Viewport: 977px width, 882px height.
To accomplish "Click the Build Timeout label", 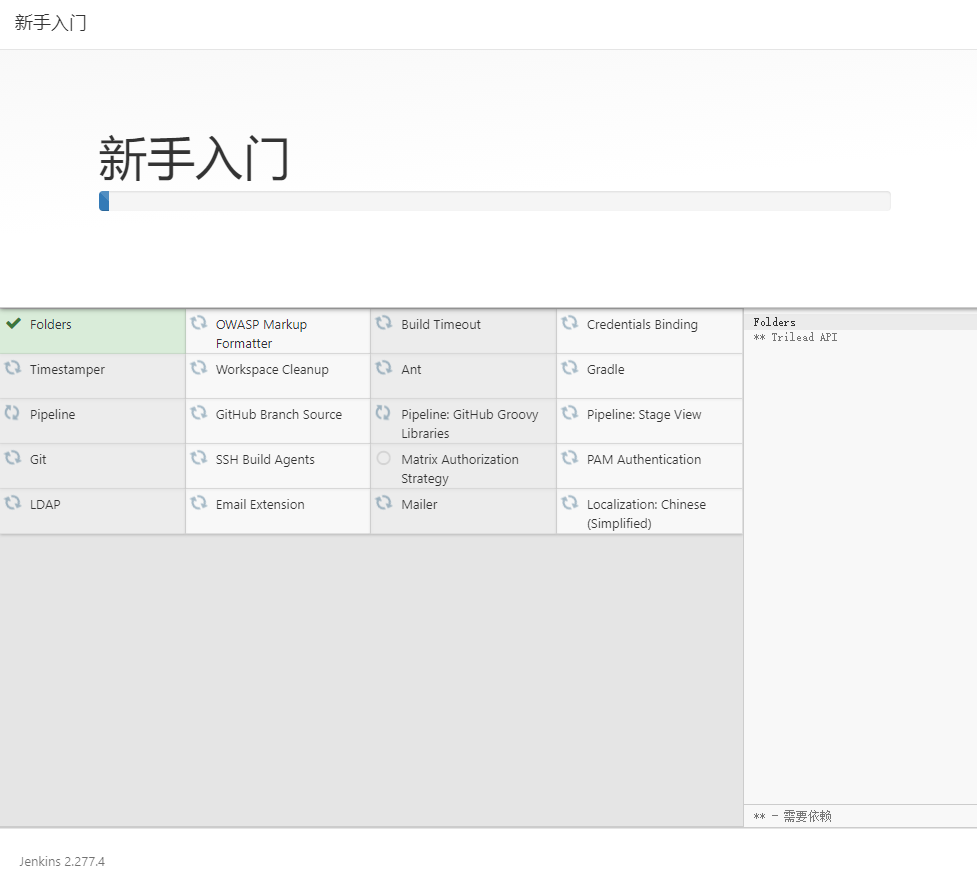I will click(441, 325).
